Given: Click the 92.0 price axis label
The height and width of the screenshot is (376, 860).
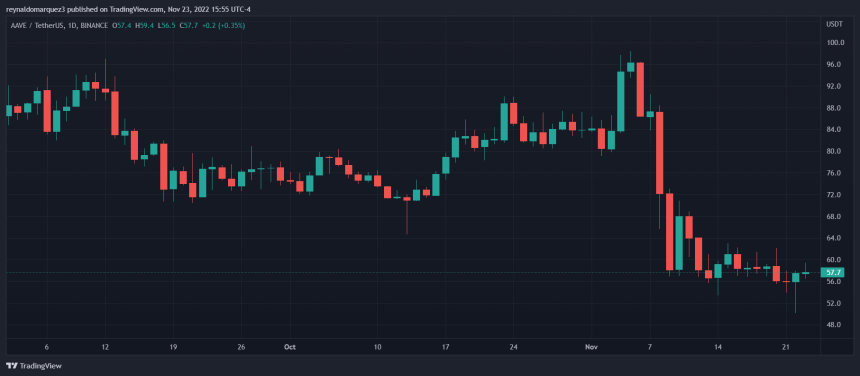Looking at the screenshot, I should pyautogui.click(x=834, y=87).
